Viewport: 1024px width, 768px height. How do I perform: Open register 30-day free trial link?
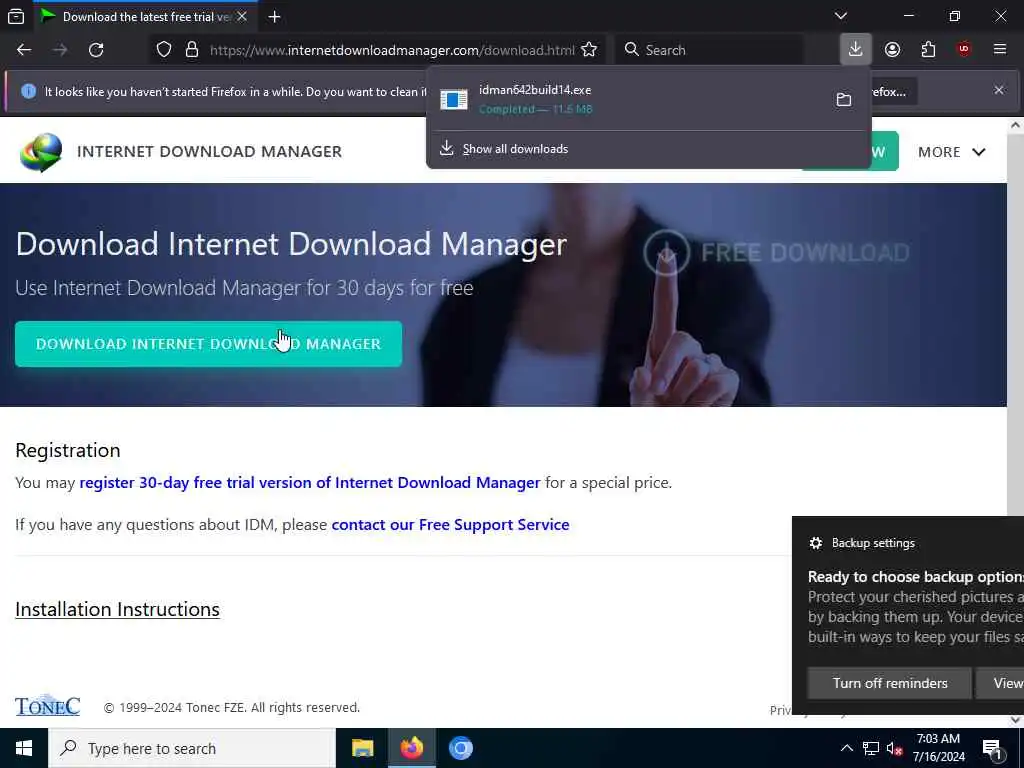point(310,483)
